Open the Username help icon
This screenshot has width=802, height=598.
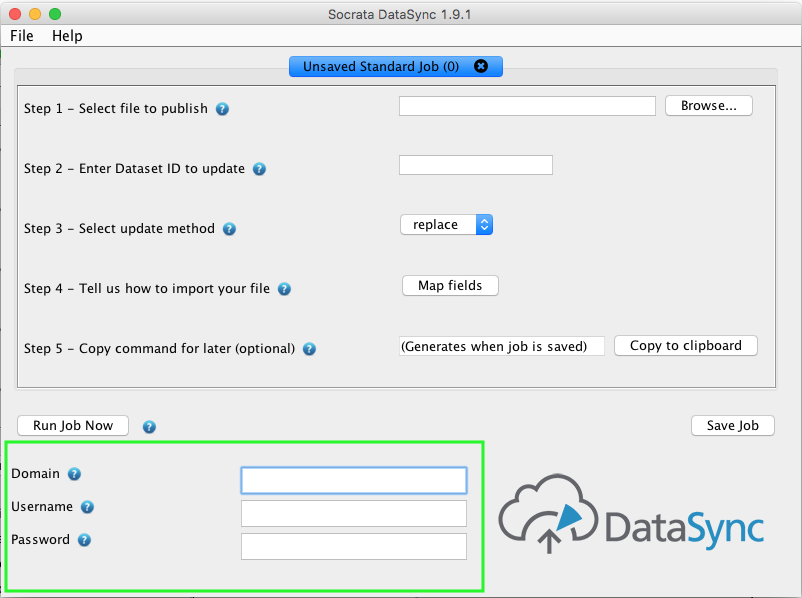pyautogui.click(x=87, y=507)
